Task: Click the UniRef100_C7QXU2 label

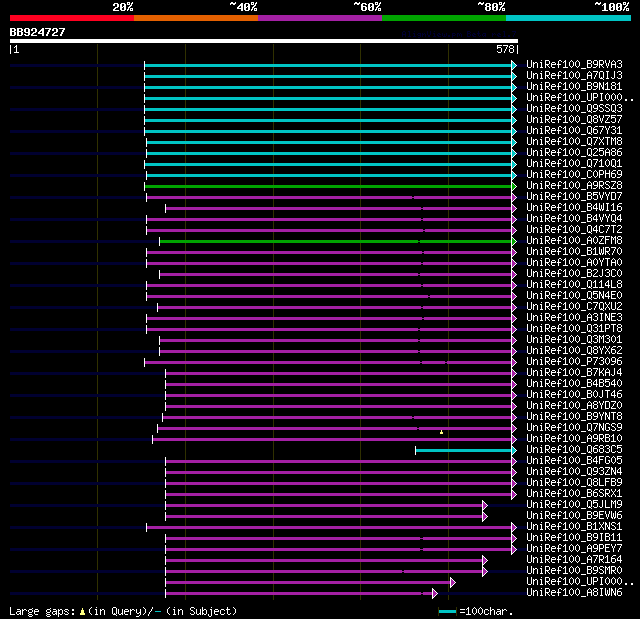Action: coord(574,307)
